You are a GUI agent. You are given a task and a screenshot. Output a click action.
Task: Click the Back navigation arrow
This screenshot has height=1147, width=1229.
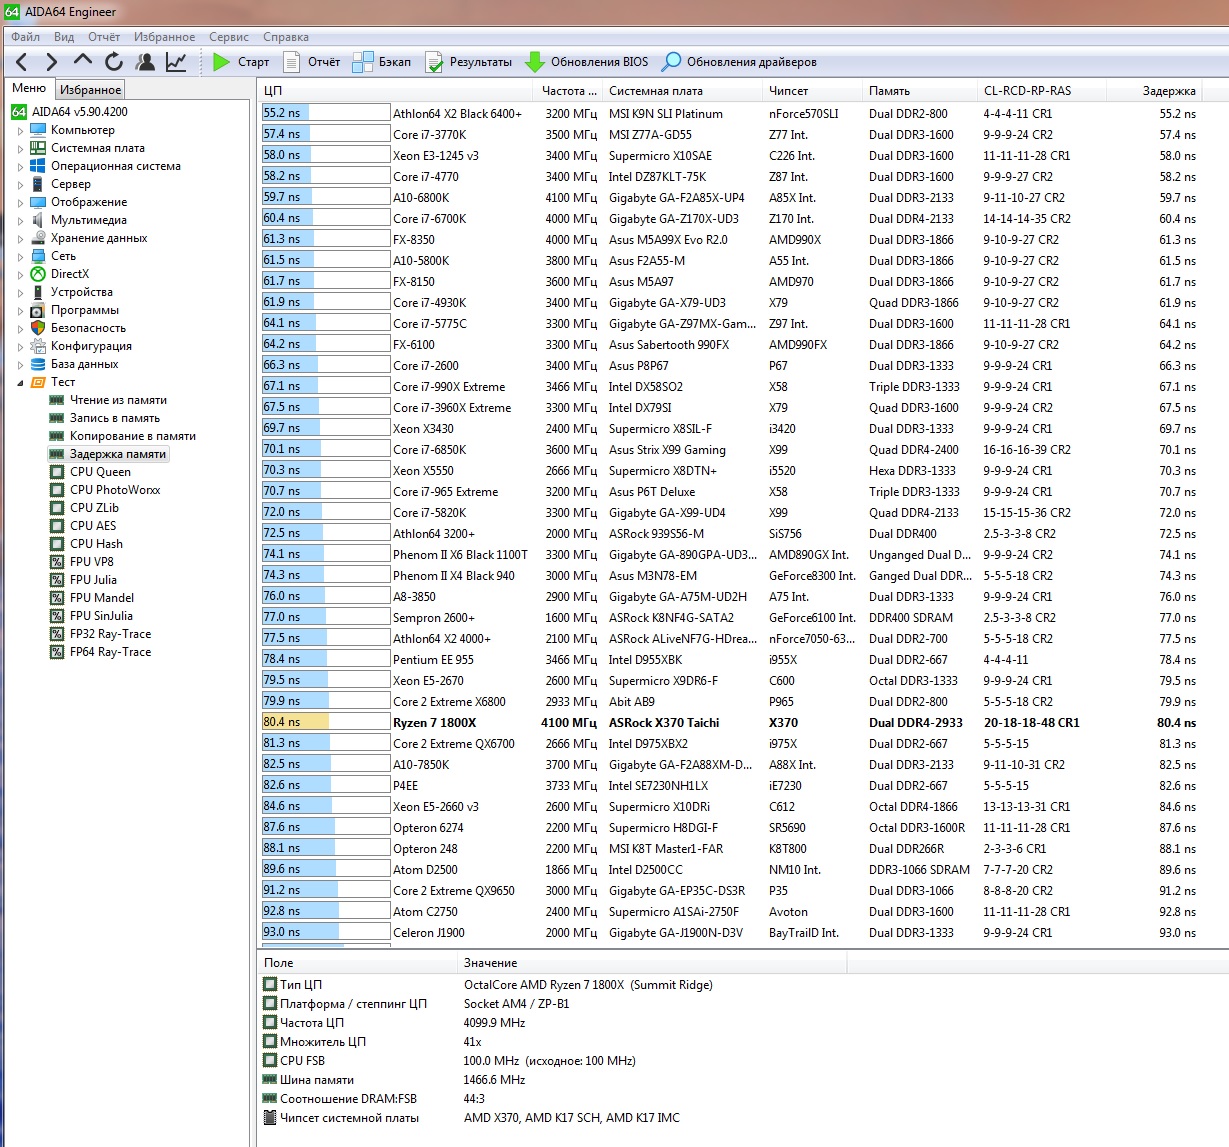pos(22,62)
